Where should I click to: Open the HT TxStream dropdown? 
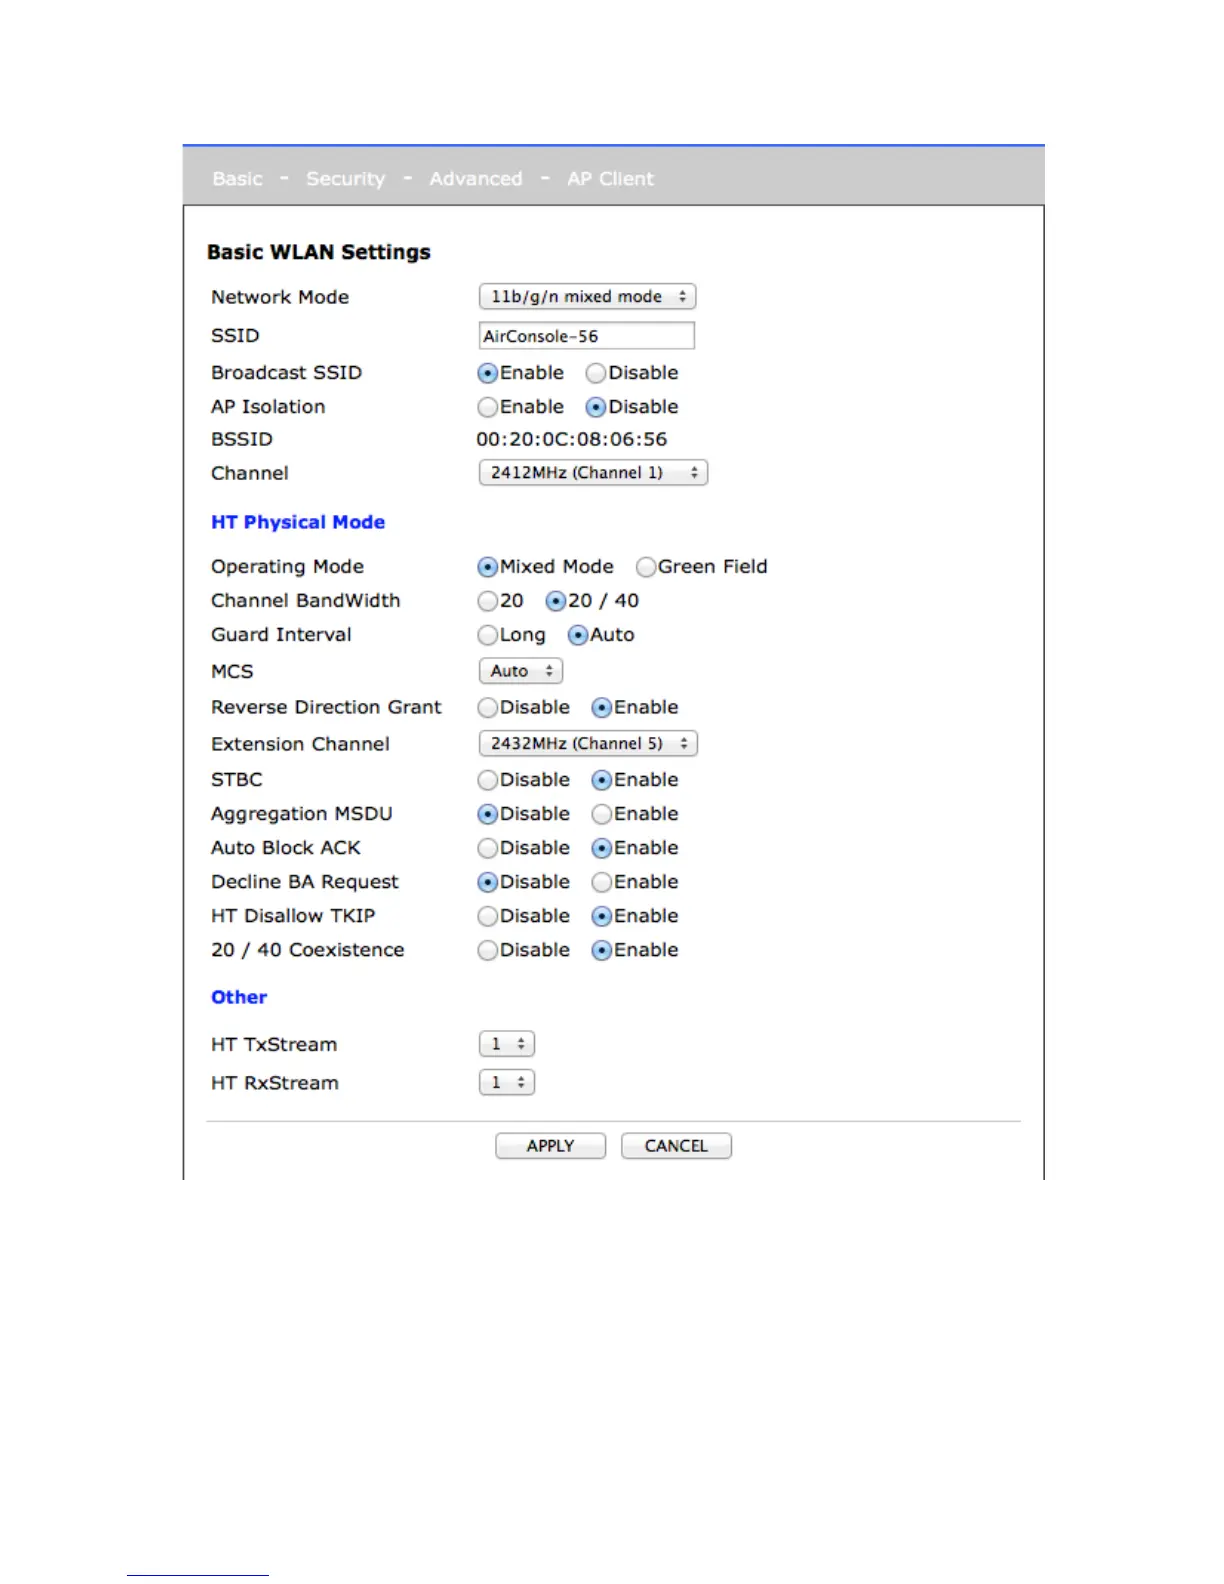point(507,1044)
